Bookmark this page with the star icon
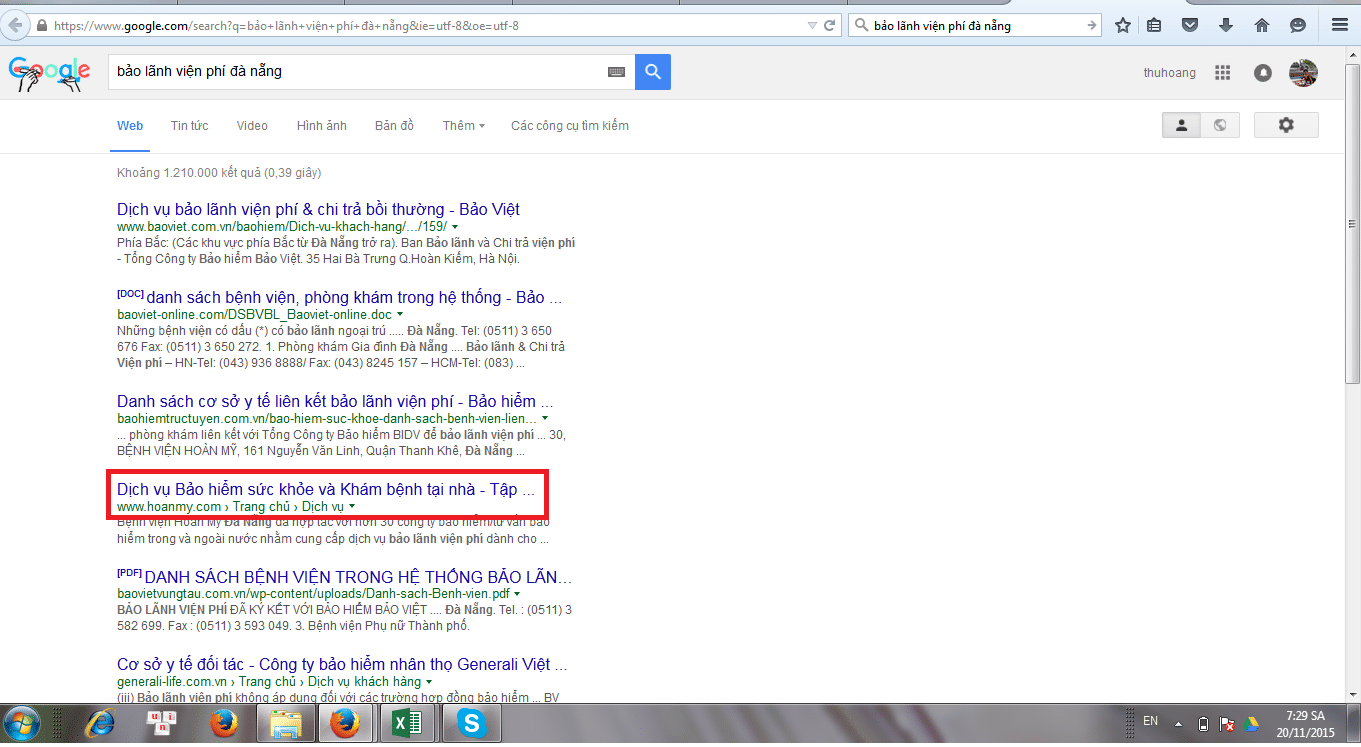The width and height of the screenshot is (1361, 747). [x=1123, y=25]
